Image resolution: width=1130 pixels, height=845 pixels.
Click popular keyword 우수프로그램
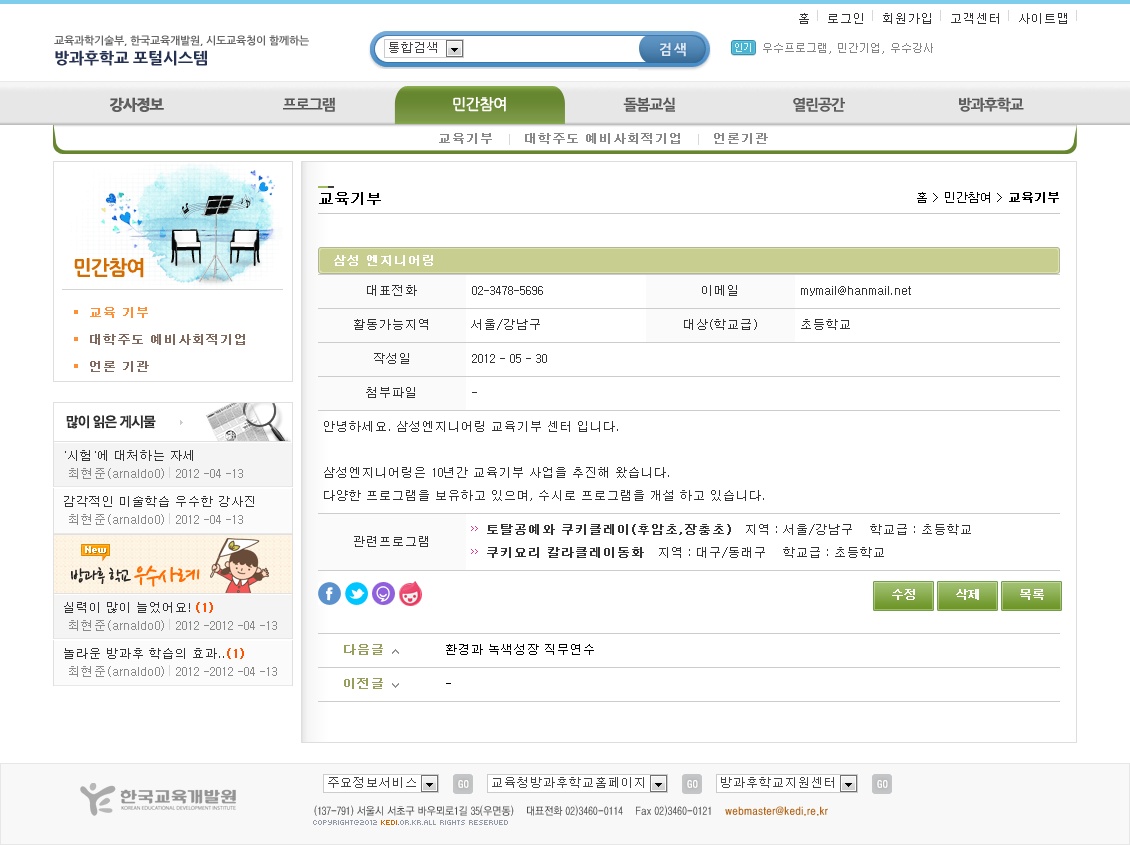coord(795,48)
